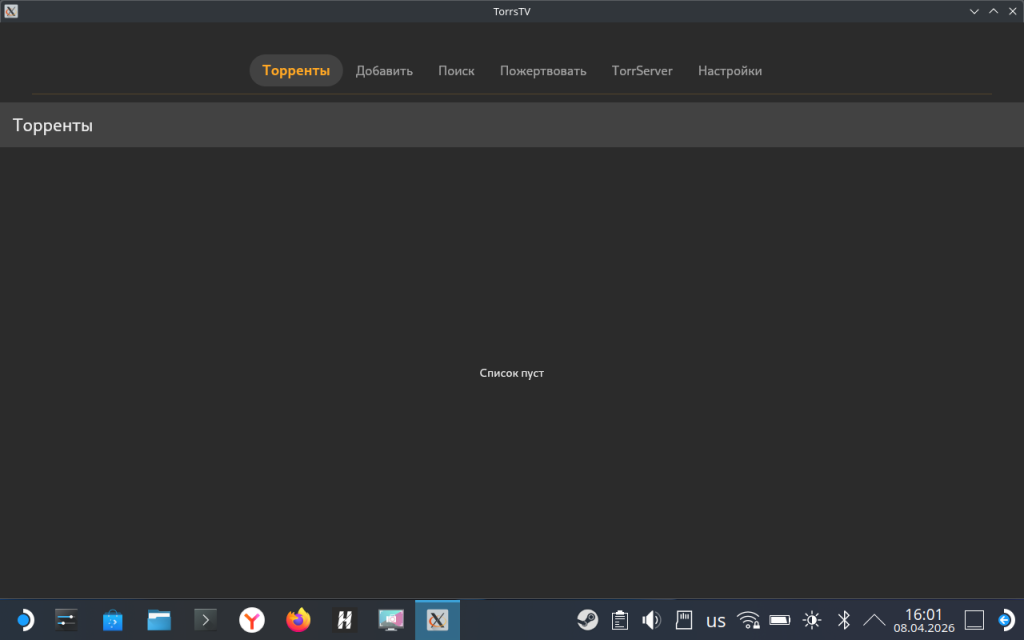Screen dimensions: 1024x640
Task: Open the Пожертвовать page
Action: coord(543,71)
